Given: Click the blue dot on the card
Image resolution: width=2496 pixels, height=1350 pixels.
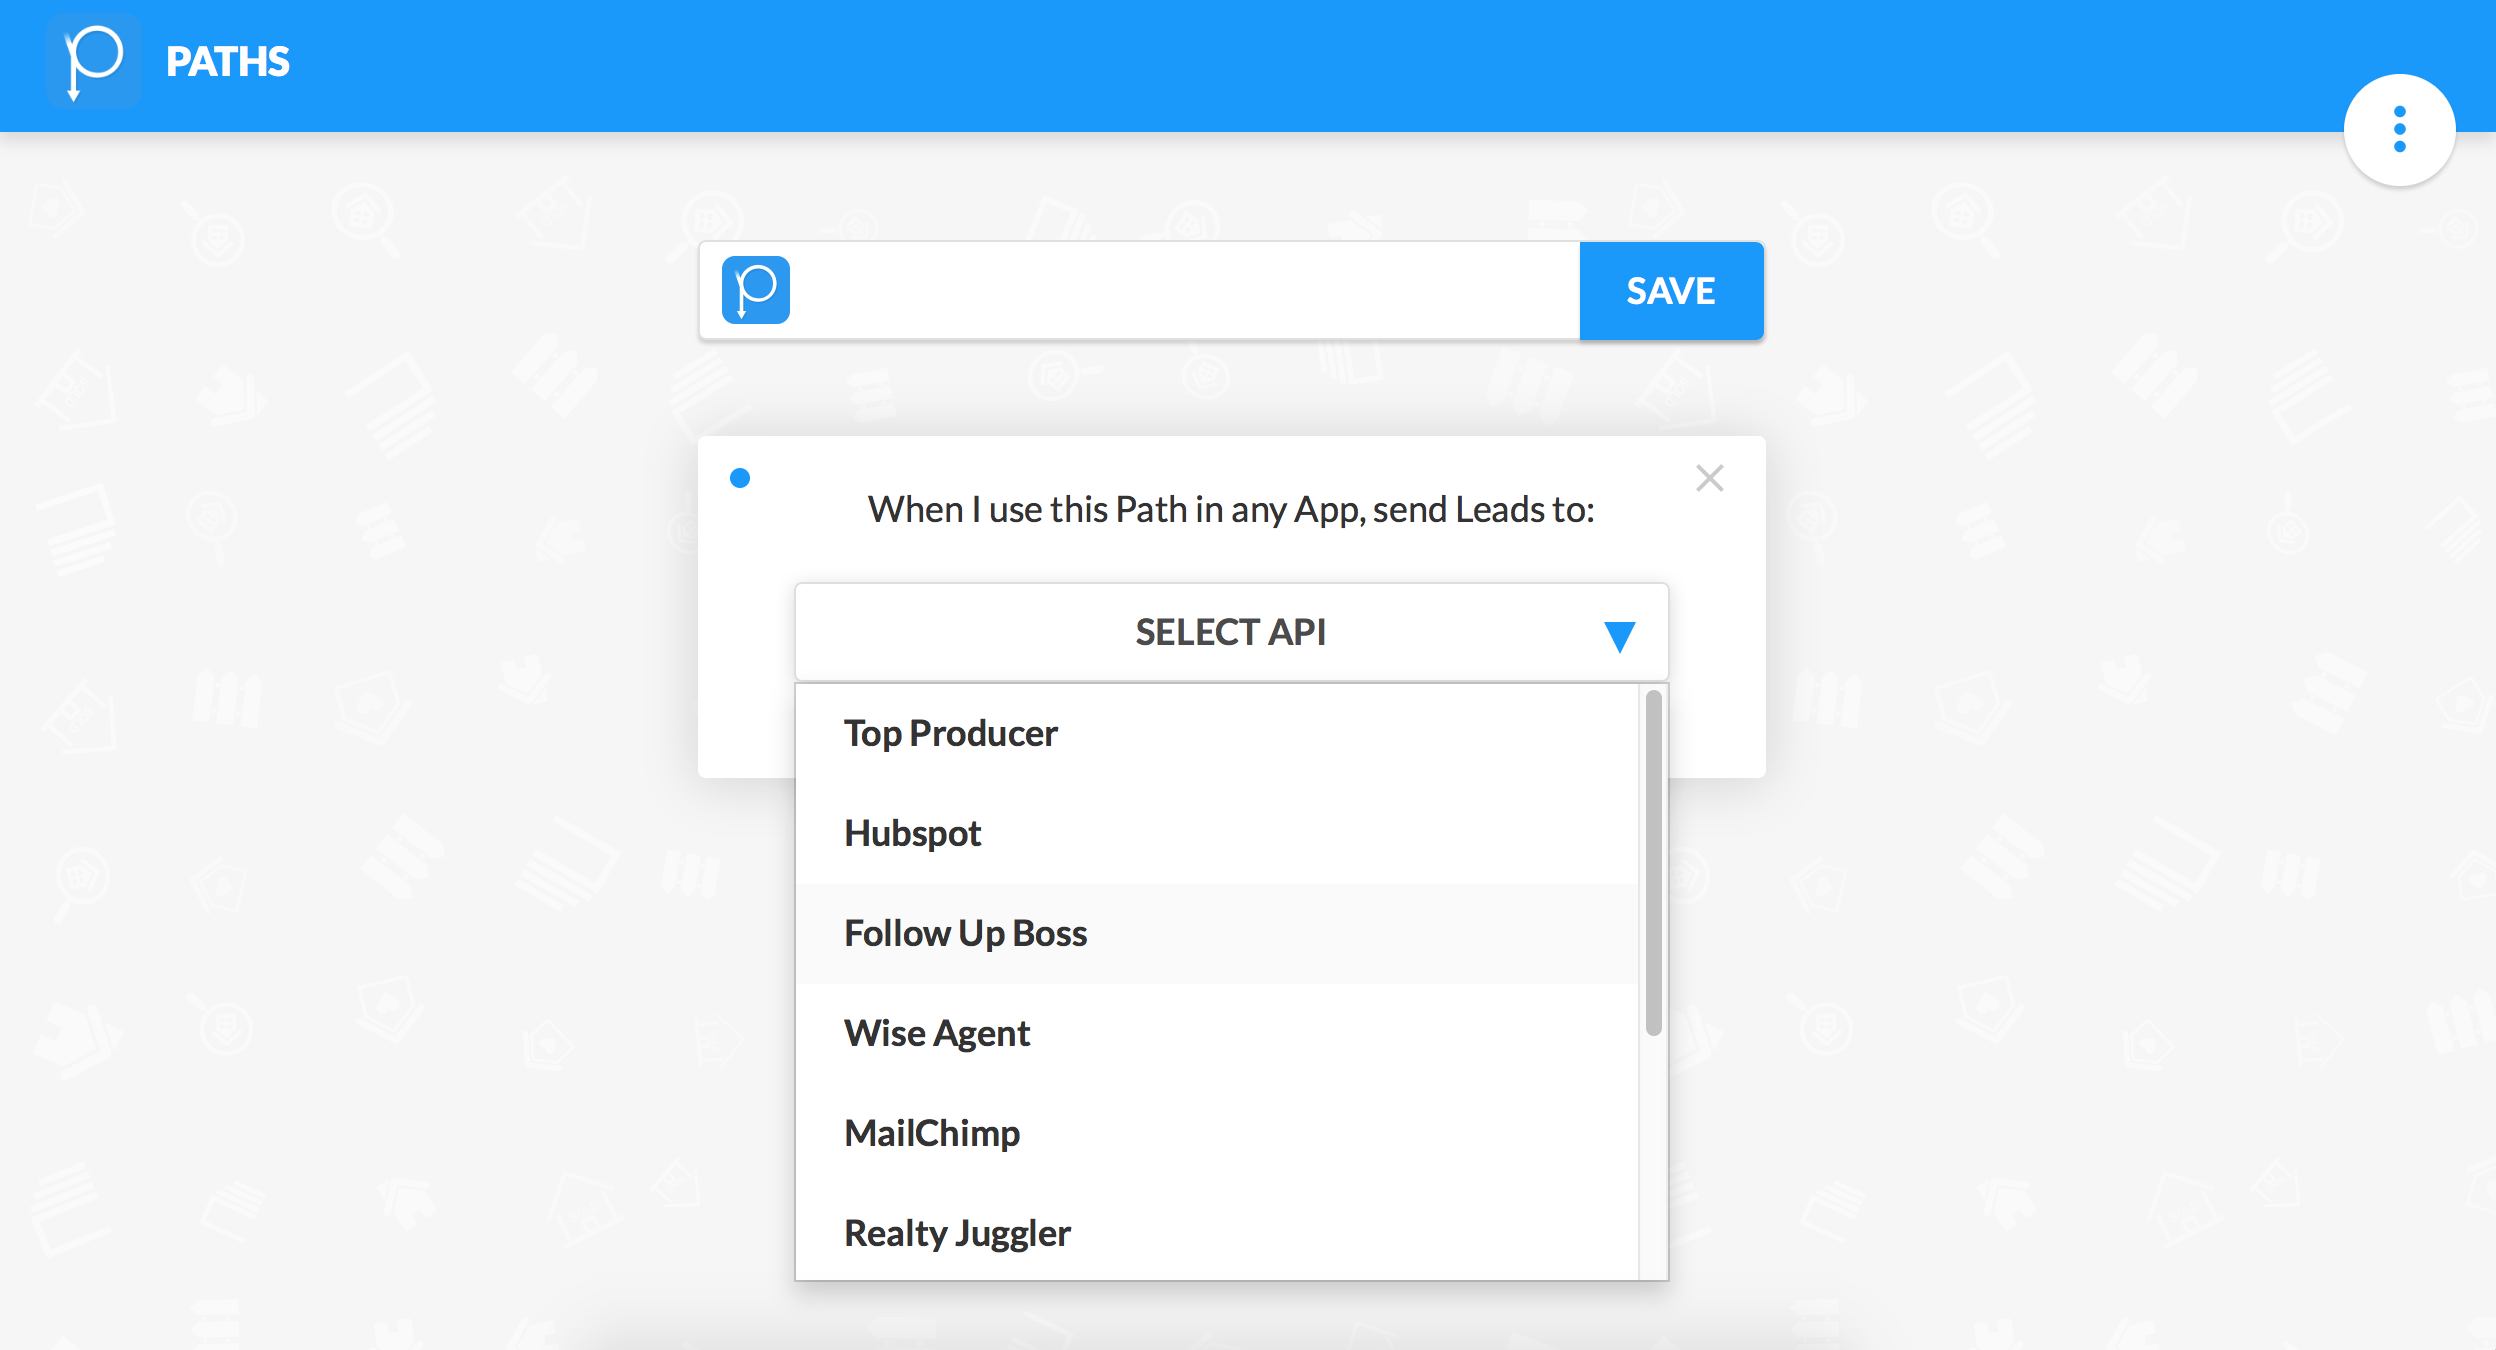Looking at the screenshot, I should pyautogui.click(x=740, y=478).
